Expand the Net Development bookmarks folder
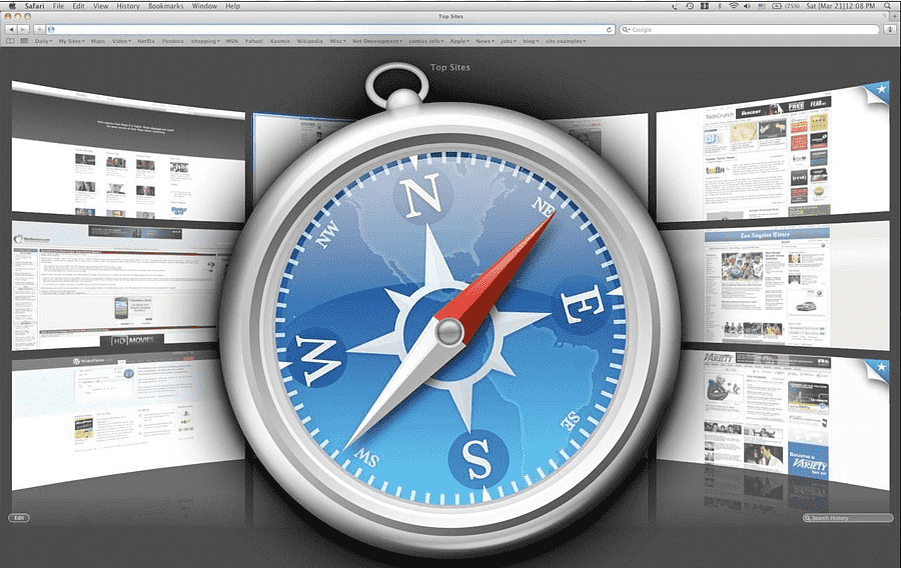The image size is (901, 568). (377, 41)
